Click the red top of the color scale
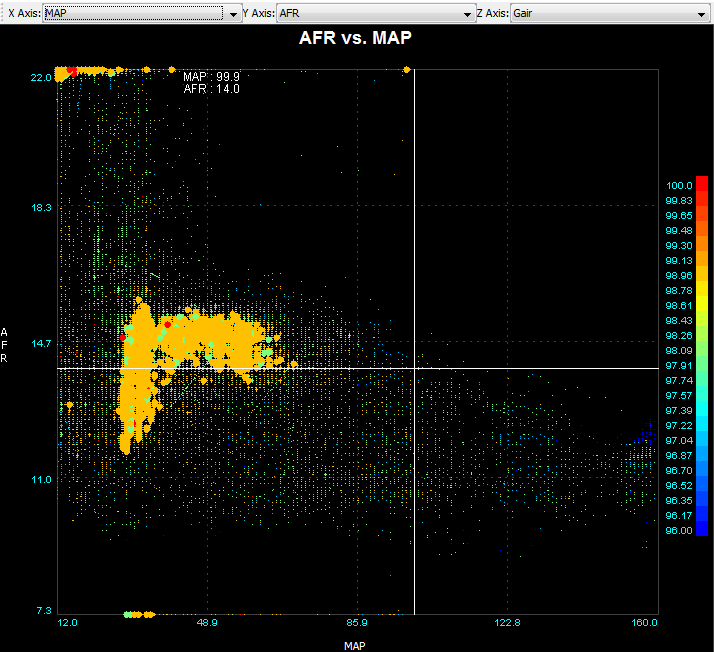Screen dimensions: 714x652 (701, 185)
